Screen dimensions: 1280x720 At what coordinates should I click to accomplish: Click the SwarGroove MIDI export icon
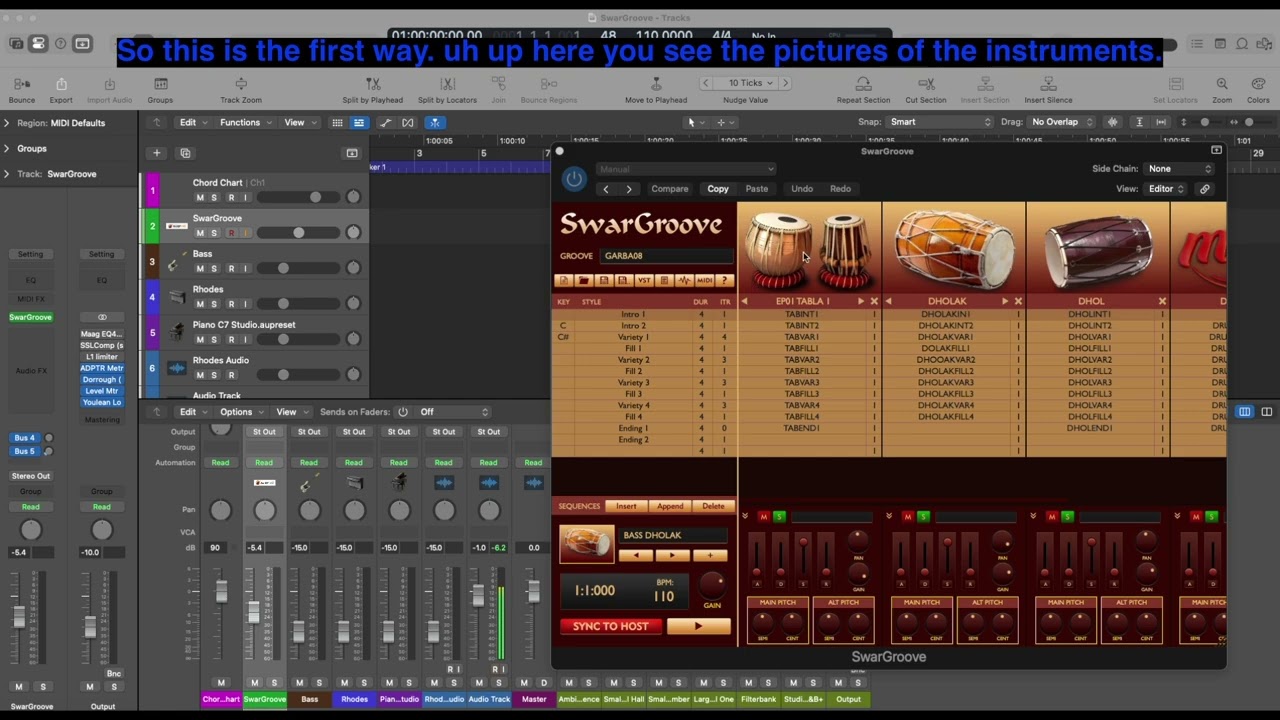tap(704, 281)
